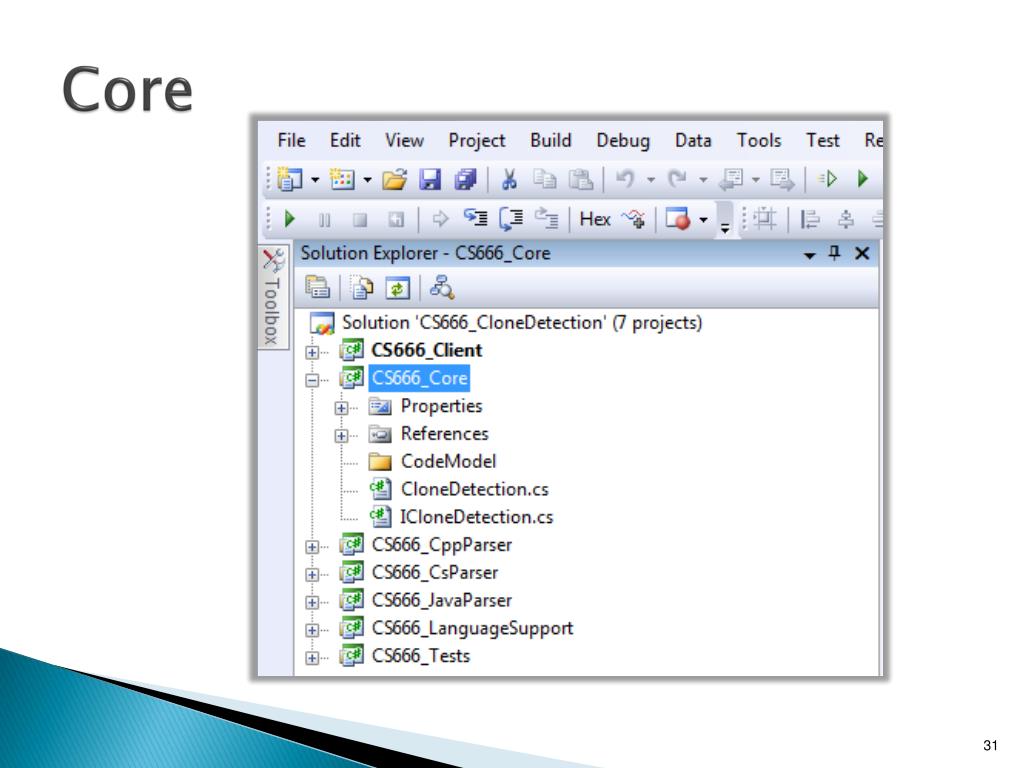Click Solution Explorer Refresh icon
1024x768 pixels.
point(397,287)
